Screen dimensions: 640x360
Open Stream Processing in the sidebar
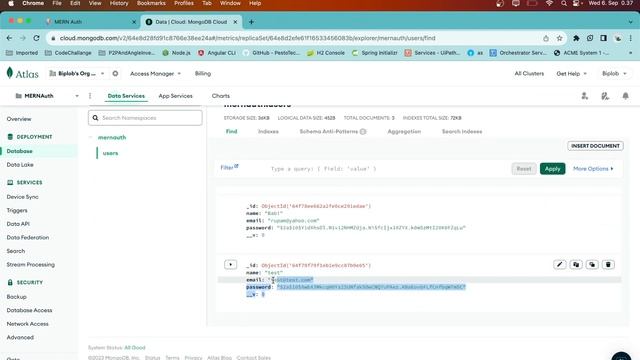[x=31, y=264]
